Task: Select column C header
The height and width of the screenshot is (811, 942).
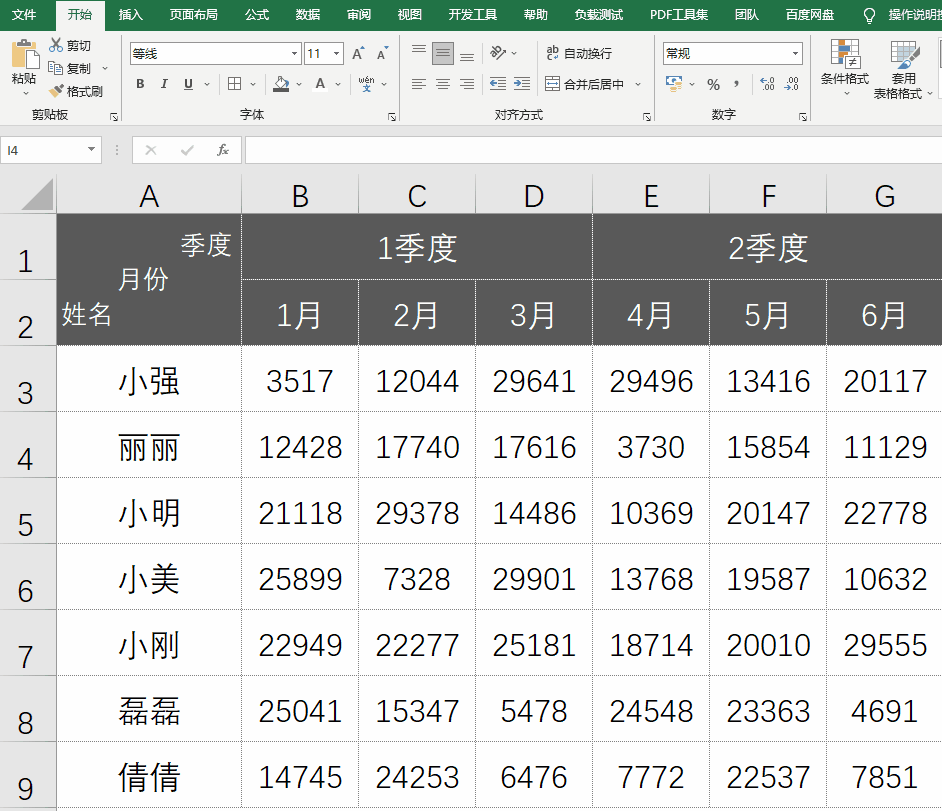Action: click(x=417, y=194)
